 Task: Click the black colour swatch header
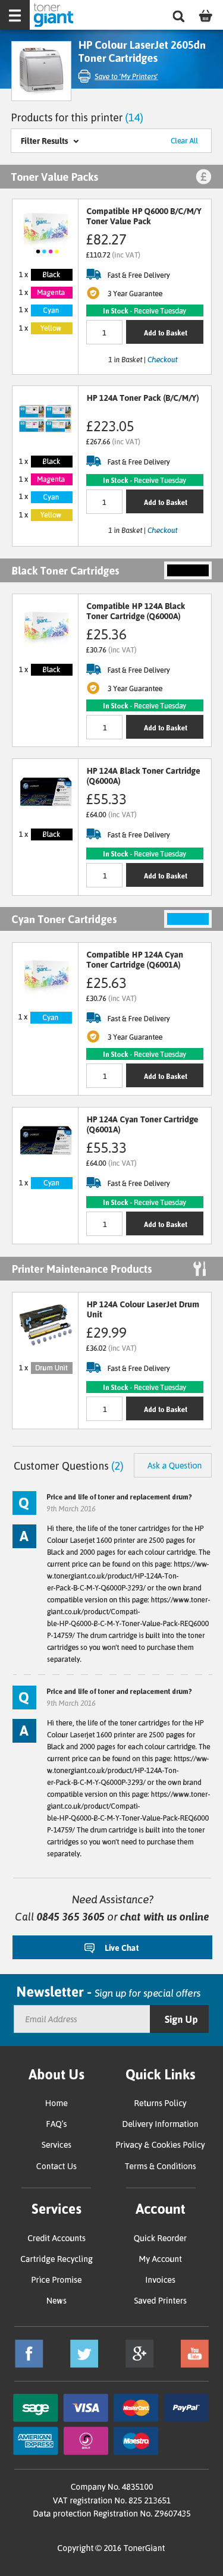[x=187, y=571]
